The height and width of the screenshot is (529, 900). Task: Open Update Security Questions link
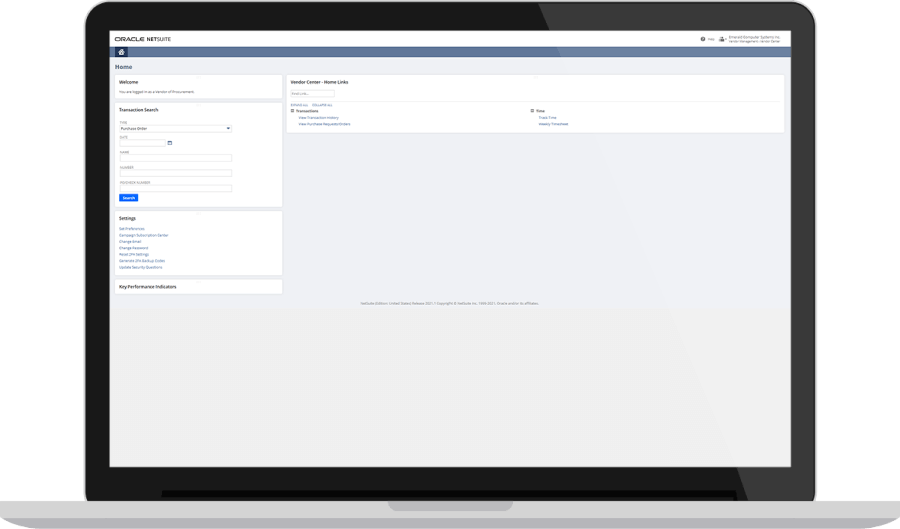pos(141,267)
